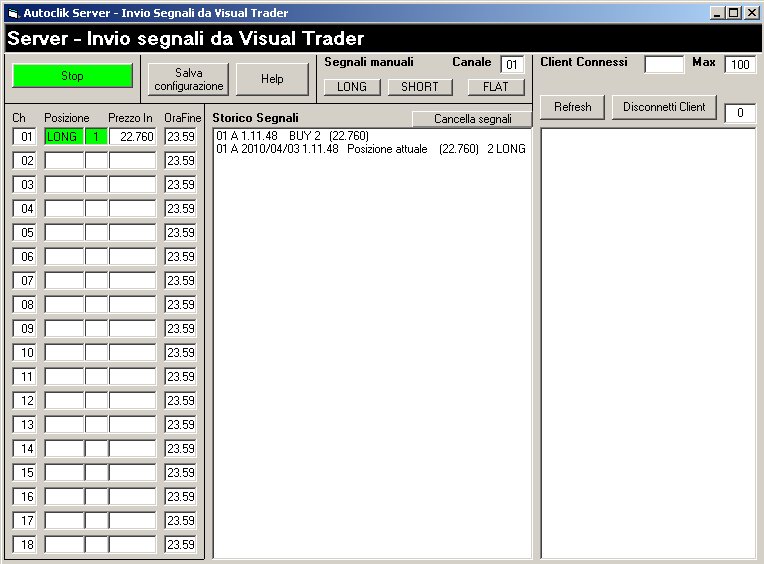Click the Autoclik app icon in title bar
This screenshot has height=564, width=764.
[x=13, y=13]
